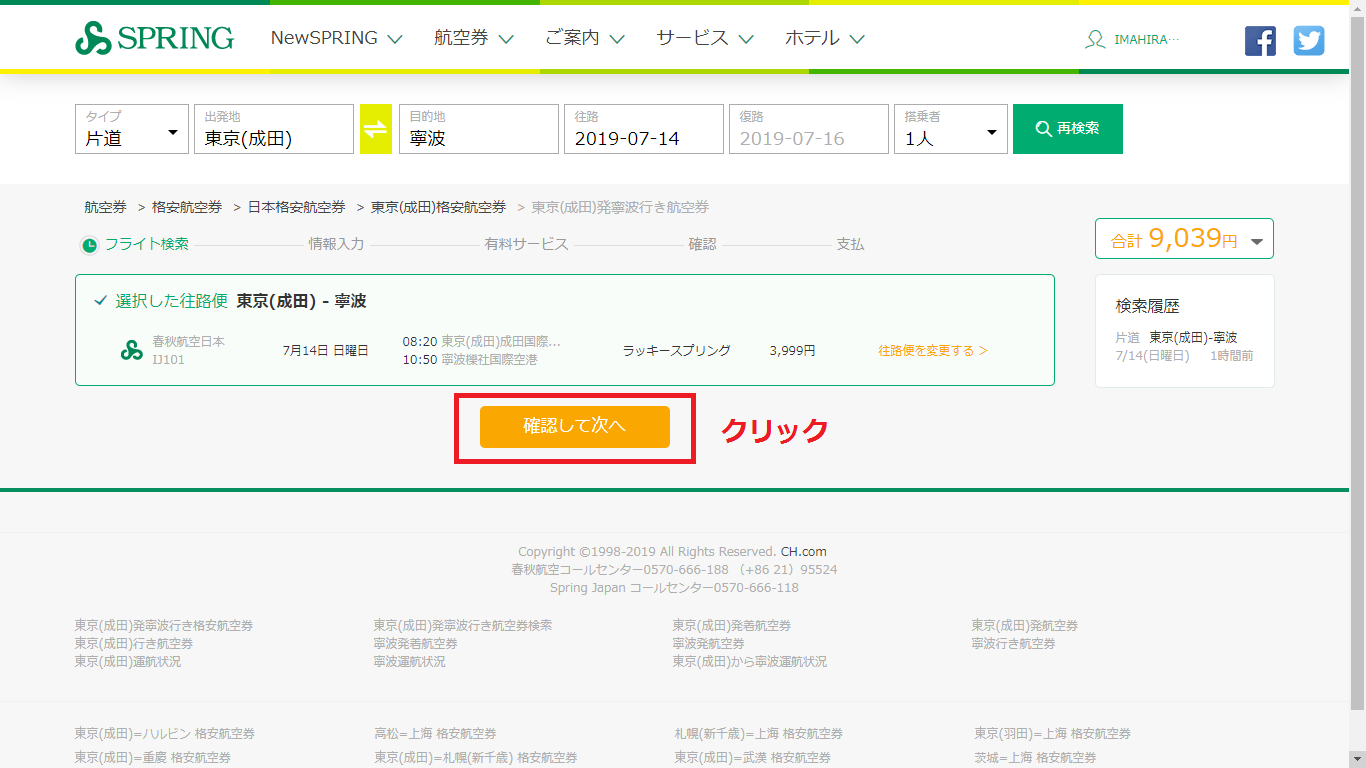Open the 航空券 navigation menu

click(473, 39)
